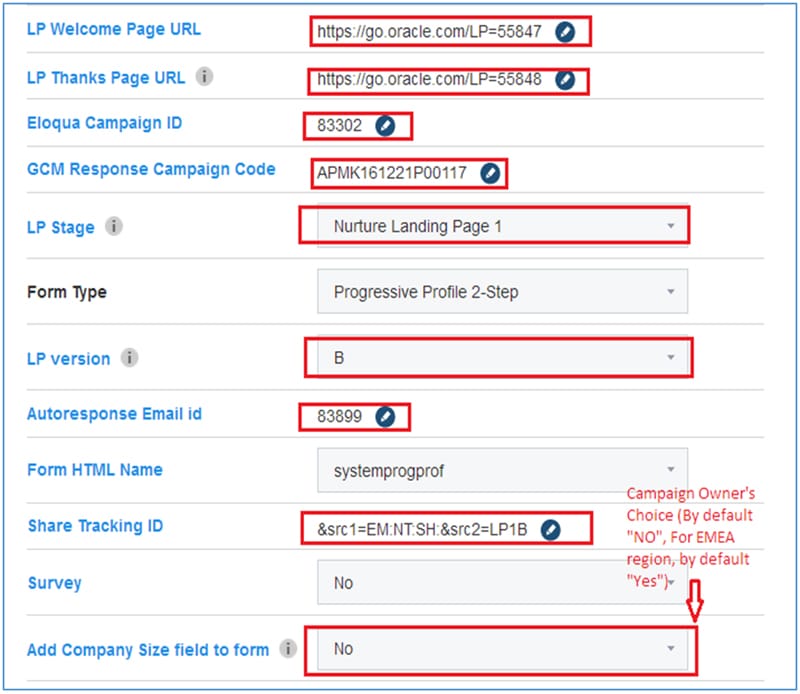Click the LP version info icon
This screenshot has width=800, height=694.
tap(130, 358)
